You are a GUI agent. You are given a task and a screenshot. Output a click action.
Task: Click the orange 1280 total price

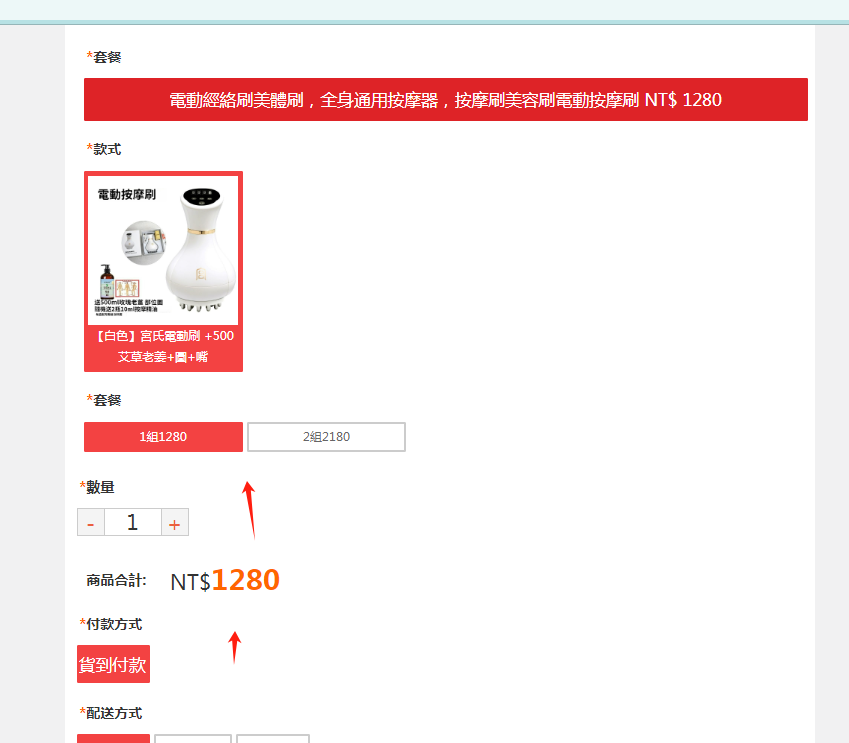246,580
